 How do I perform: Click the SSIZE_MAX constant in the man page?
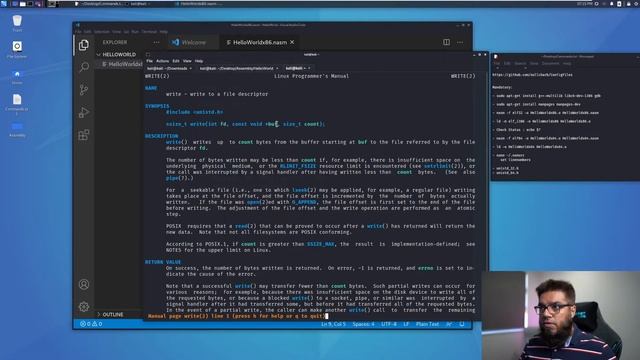[x=321, y=244]
